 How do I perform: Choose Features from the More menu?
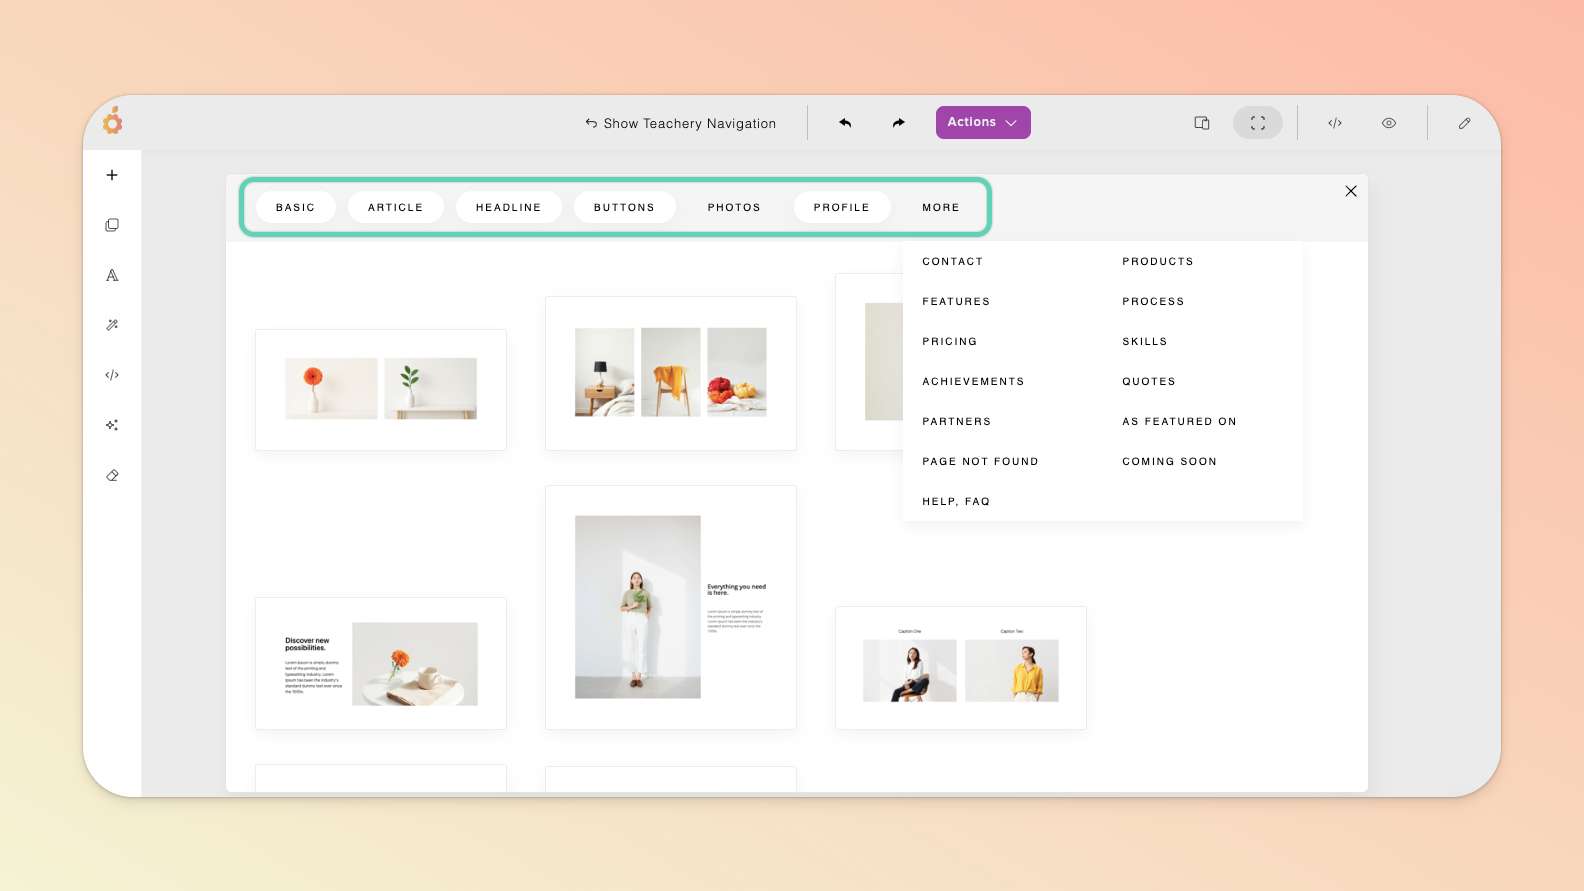coord(956,301)
